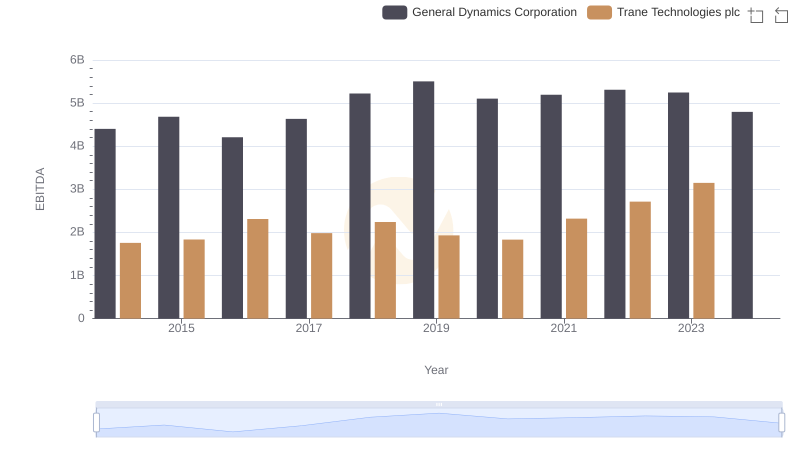Click the 2019 General Dynamics bar
Image resolution: width=800 pixels, height=461 pixels.
tap(423, 200)
